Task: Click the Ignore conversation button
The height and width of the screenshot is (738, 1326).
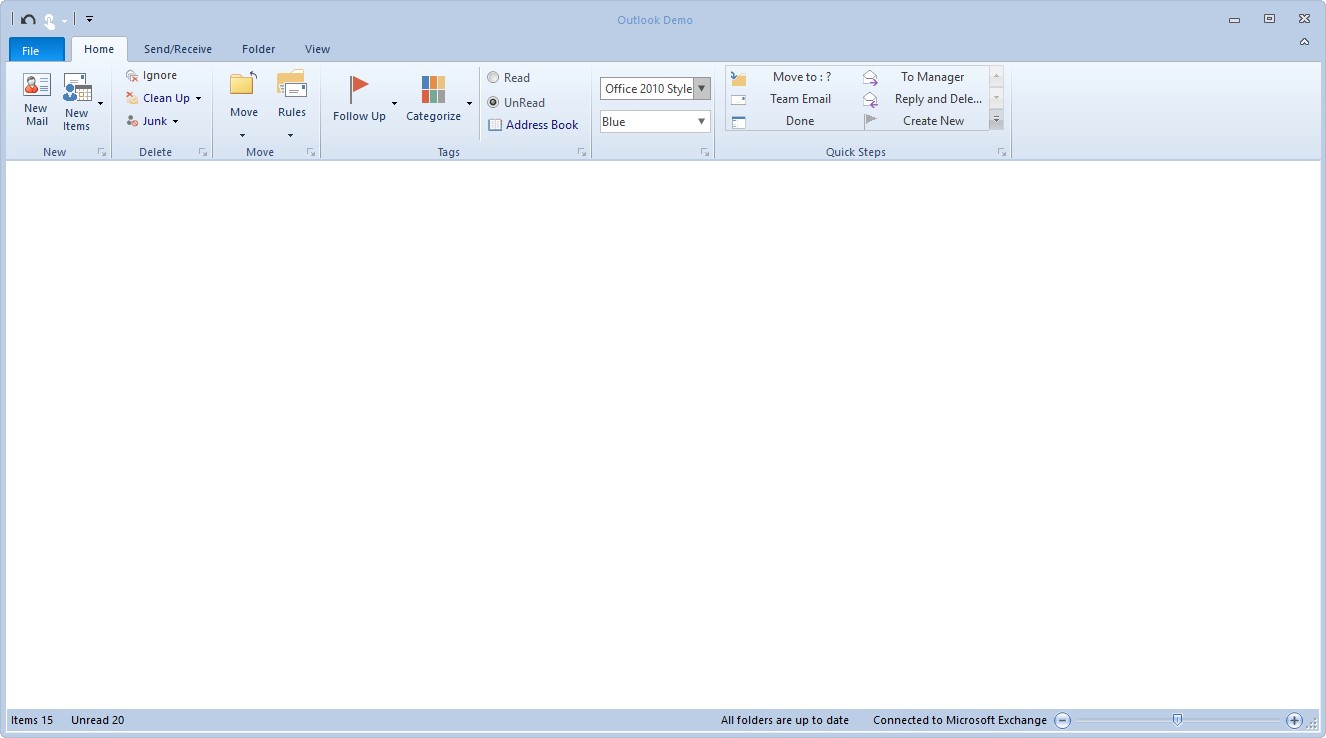Action: (x=152, y=75)
